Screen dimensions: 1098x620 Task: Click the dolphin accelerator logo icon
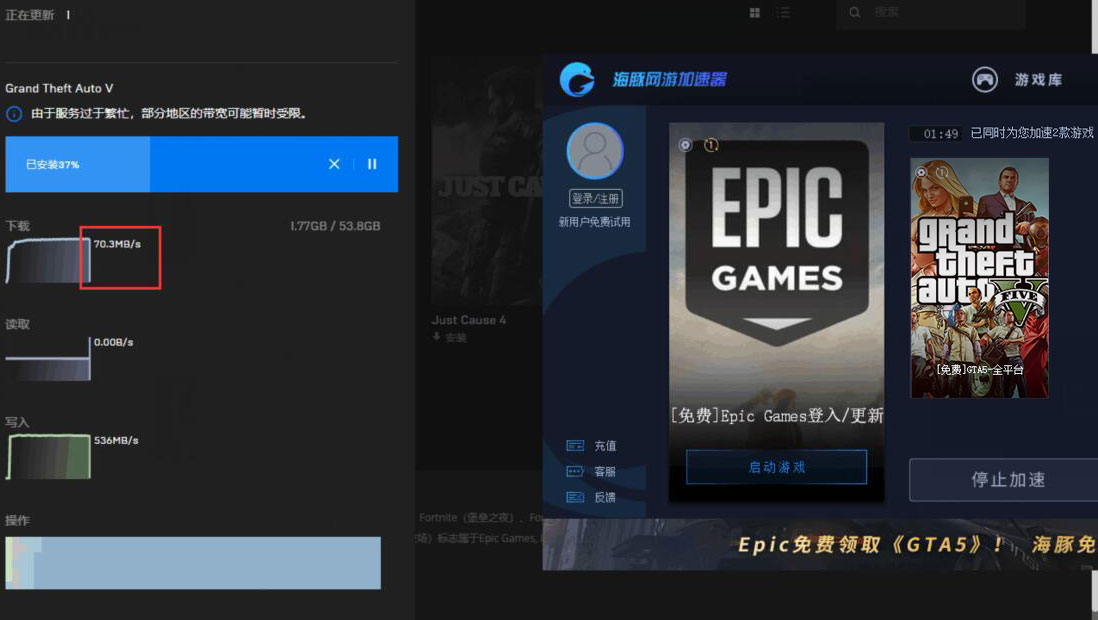point(575,78)
